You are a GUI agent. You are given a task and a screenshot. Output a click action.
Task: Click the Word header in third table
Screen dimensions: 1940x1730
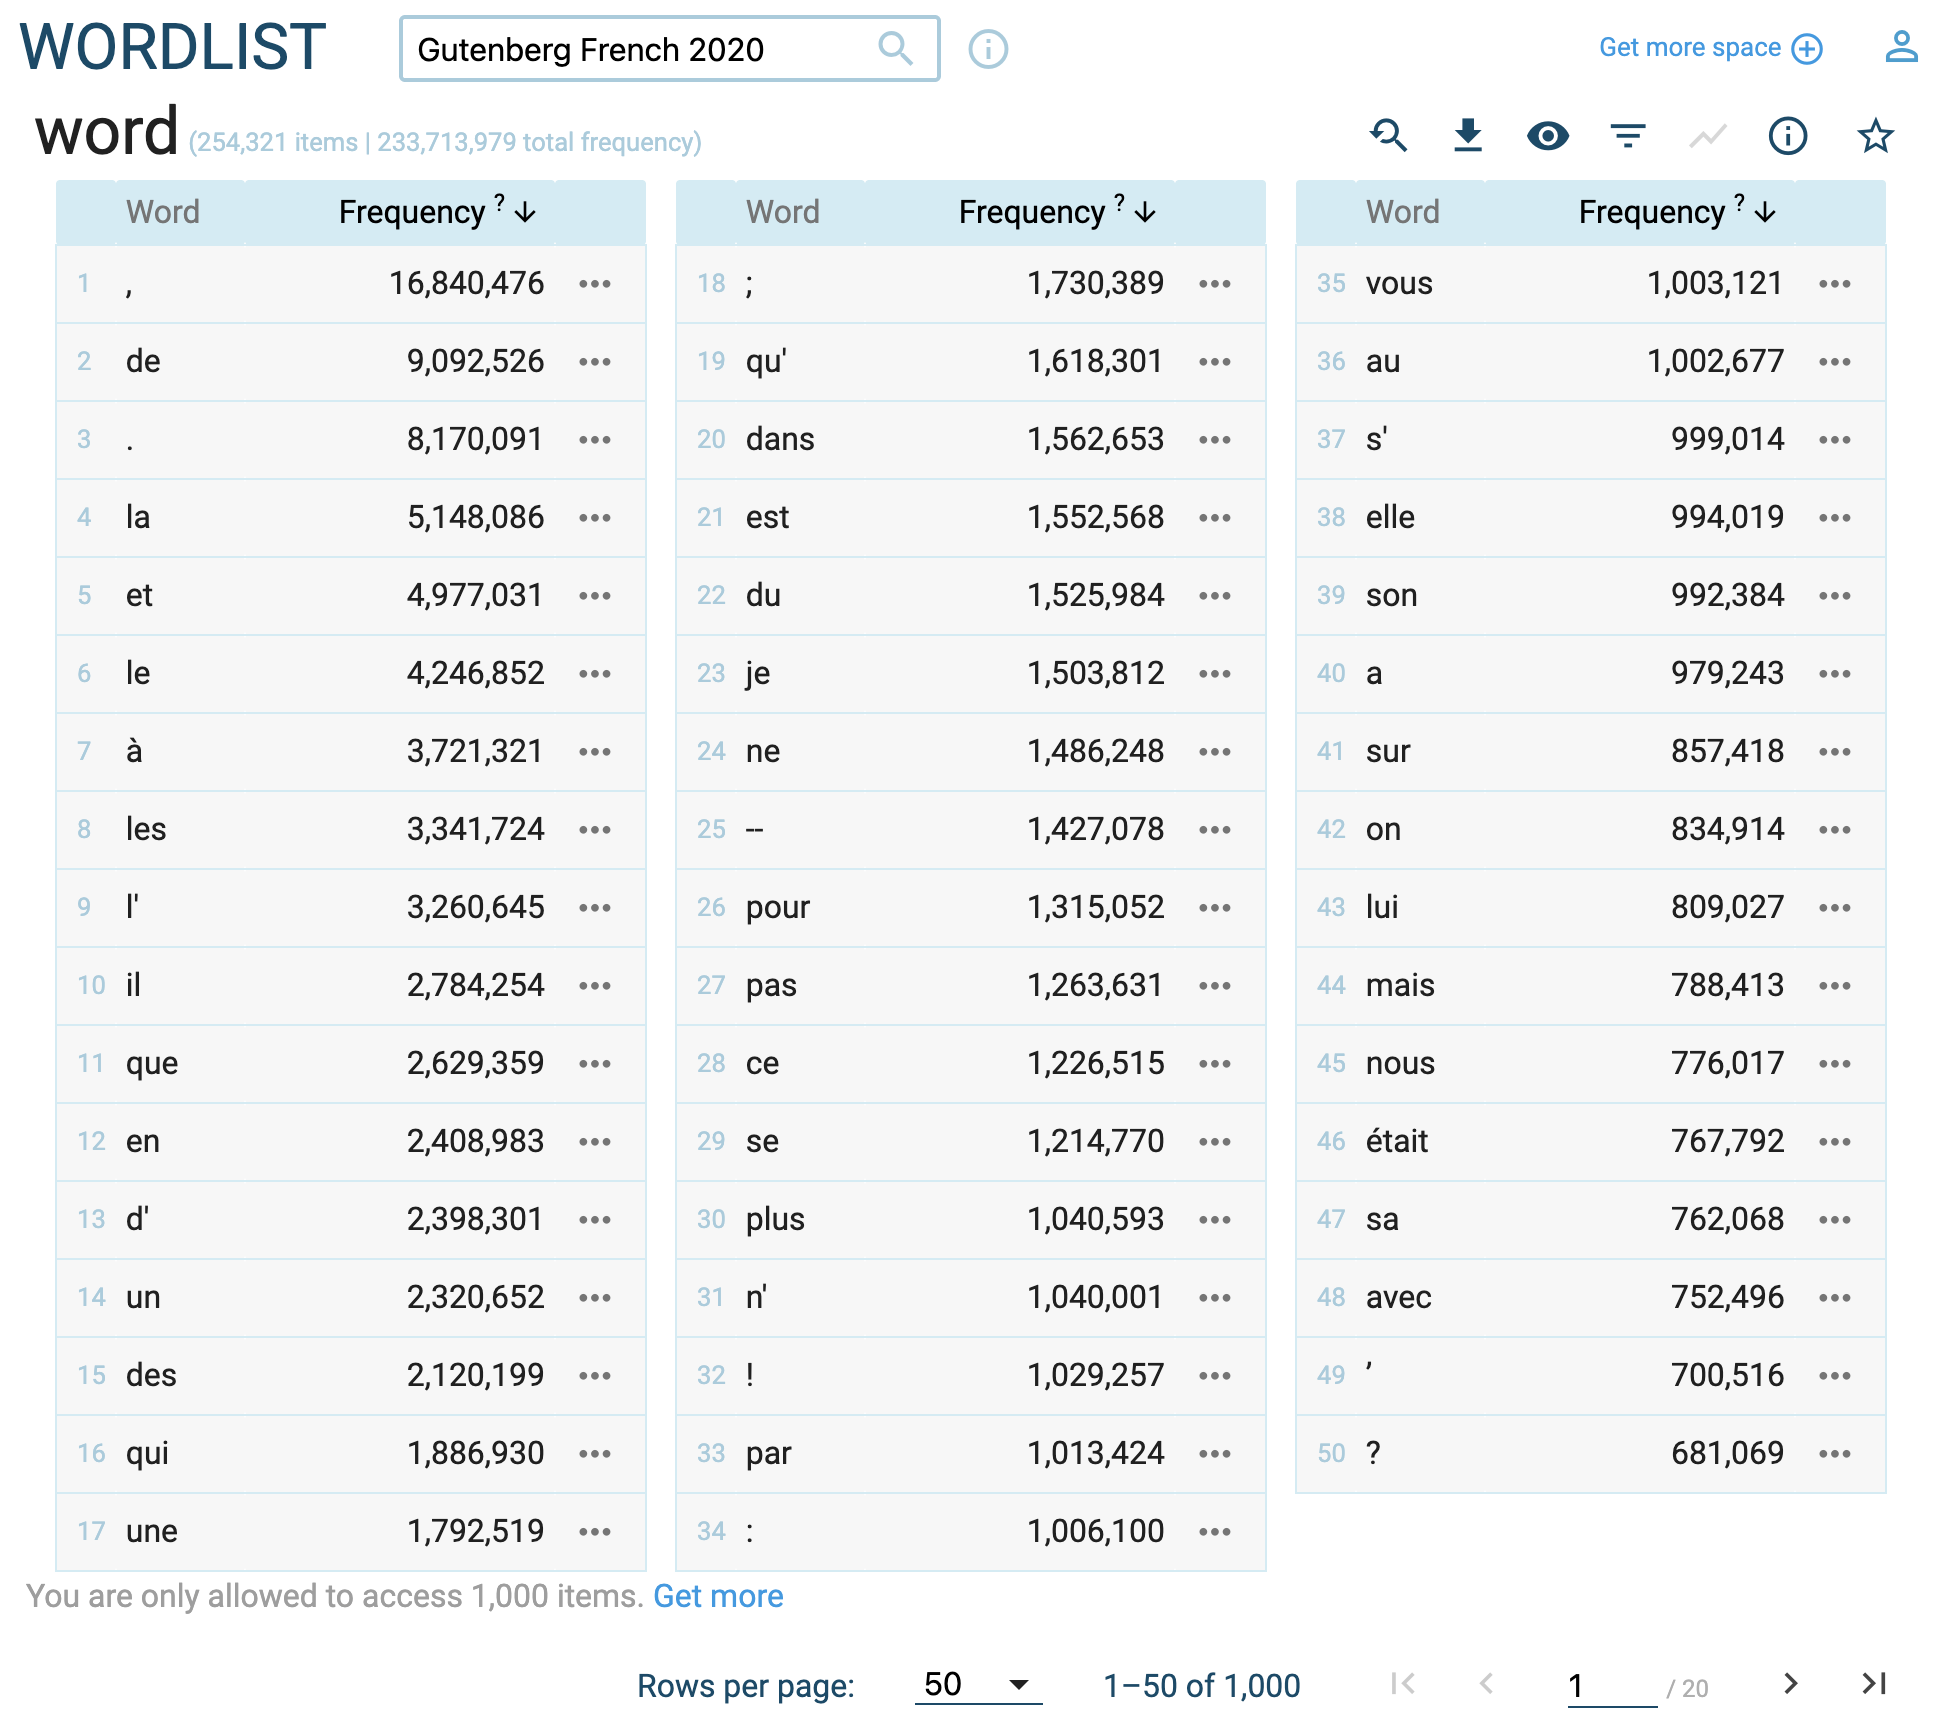click(x=1403, y=212)
